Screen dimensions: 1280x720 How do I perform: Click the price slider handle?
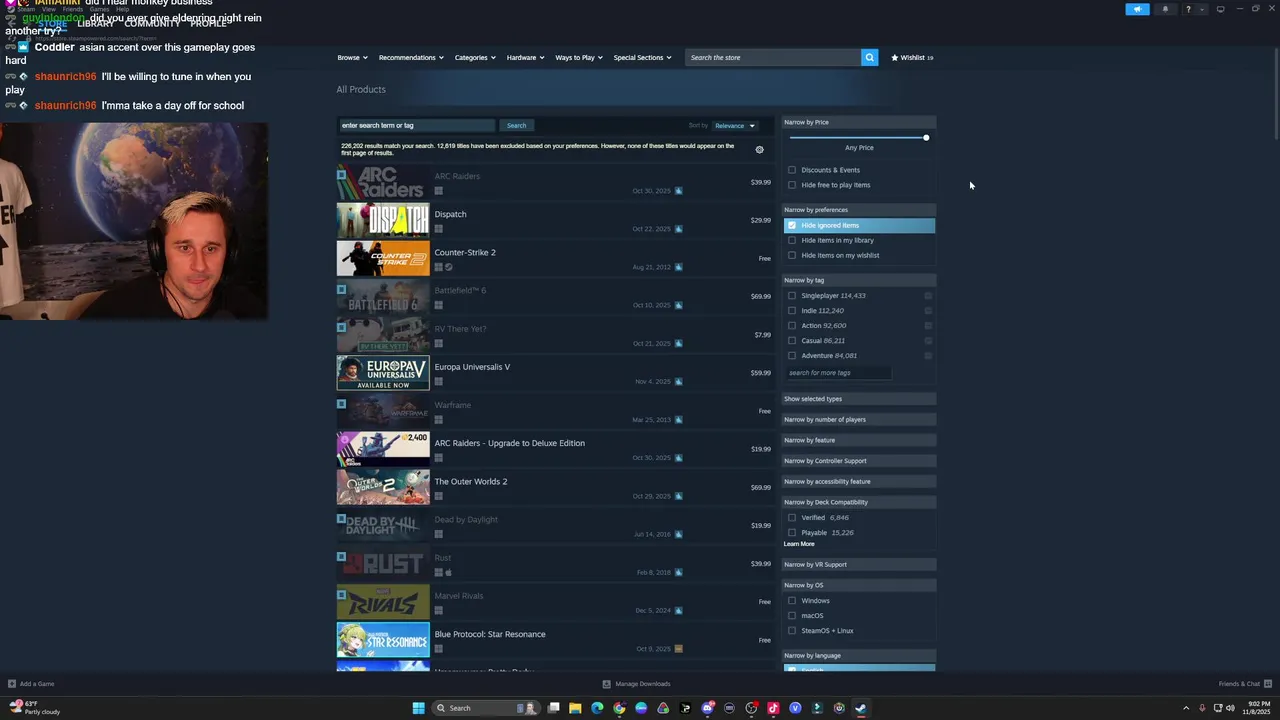(x=926, y=137)
